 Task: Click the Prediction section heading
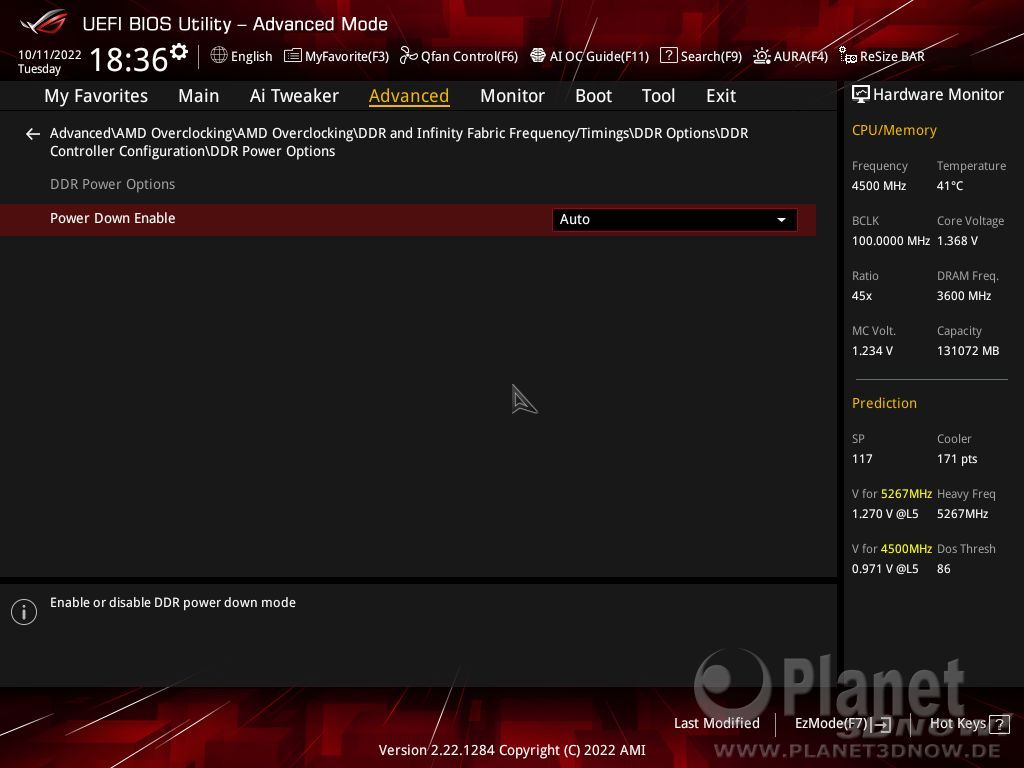[884, 404]
